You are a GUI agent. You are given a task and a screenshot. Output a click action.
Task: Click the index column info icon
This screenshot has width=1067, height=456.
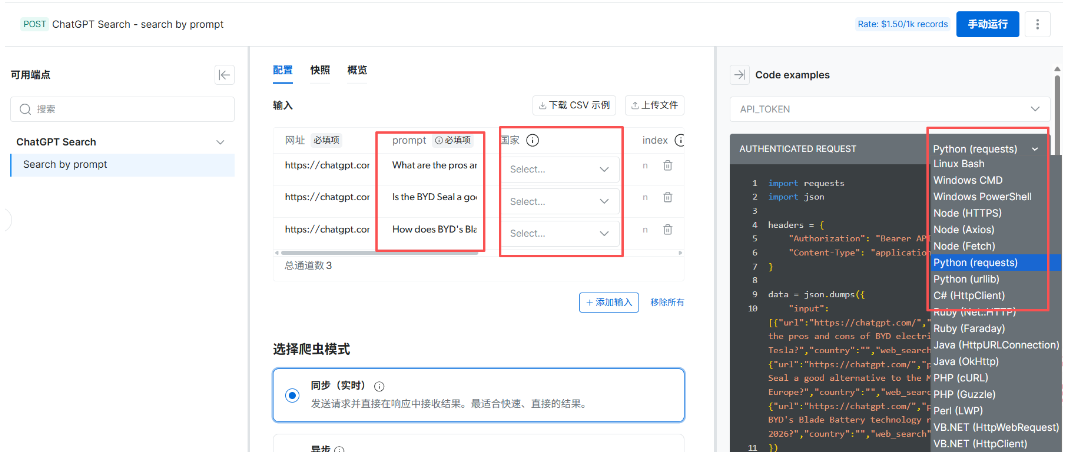[680, 141]
